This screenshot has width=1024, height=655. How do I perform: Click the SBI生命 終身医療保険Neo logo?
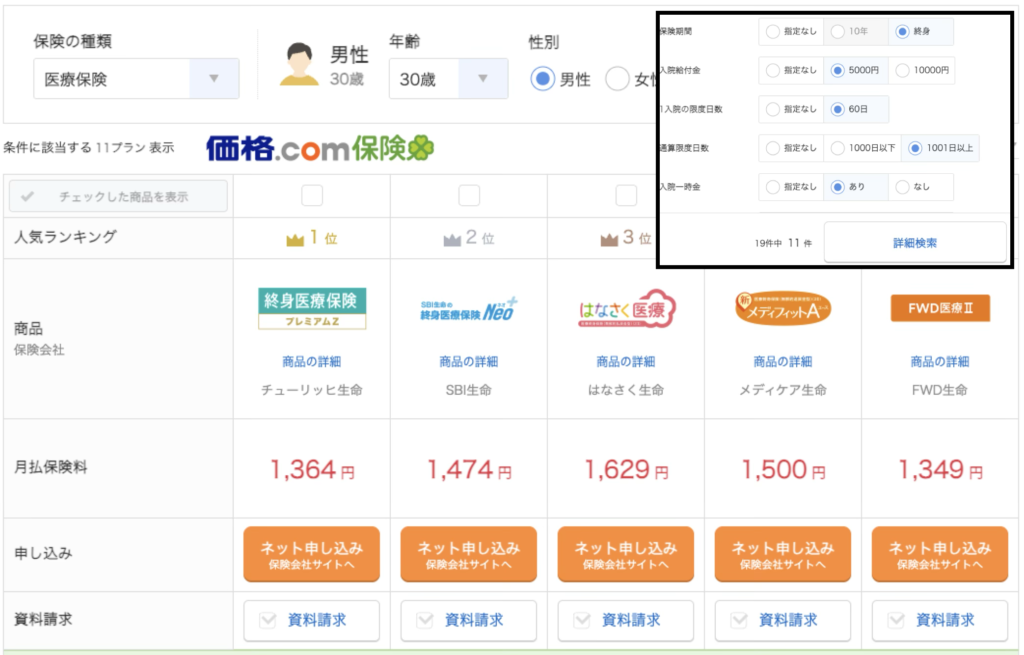coord(468,308)
